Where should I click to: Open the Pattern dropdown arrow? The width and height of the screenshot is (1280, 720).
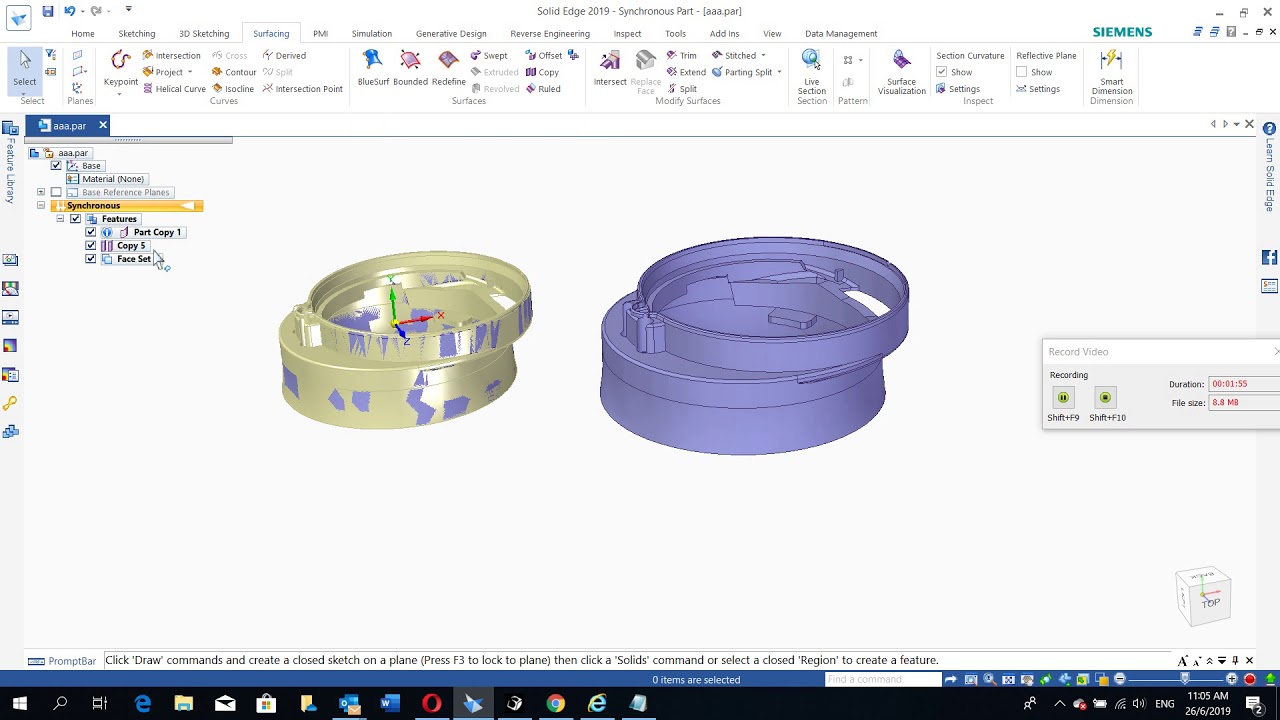tap(860, 60)
